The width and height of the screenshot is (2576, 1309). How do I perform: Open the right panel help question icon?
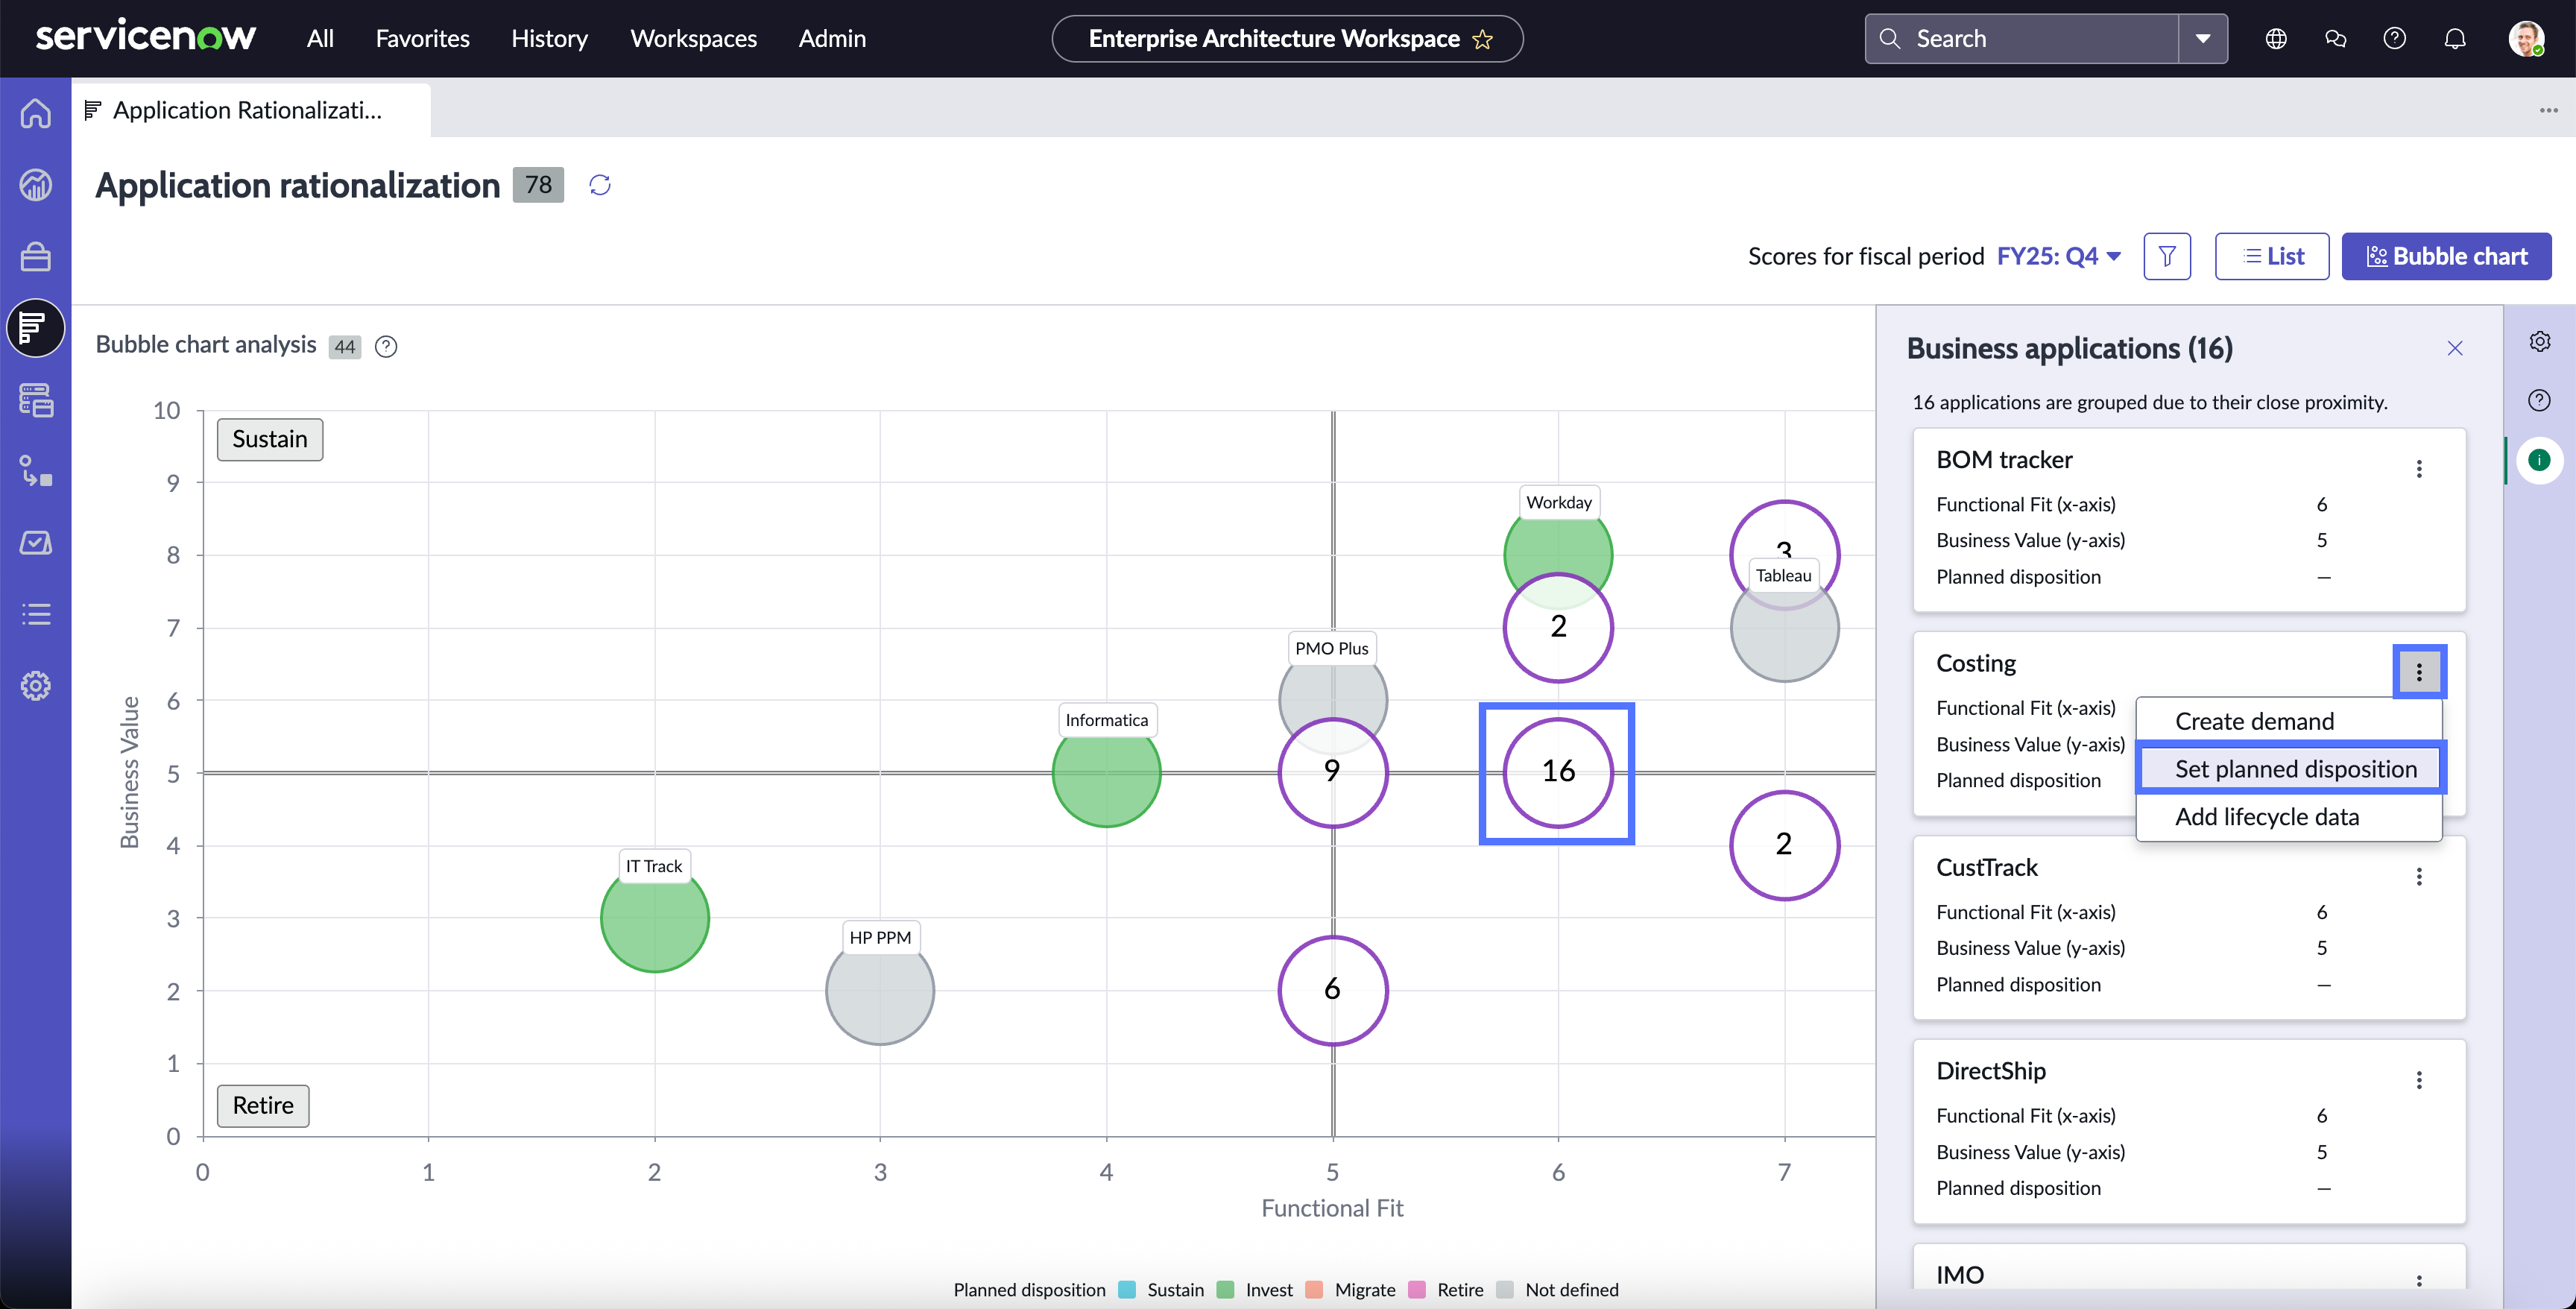coord(2539,400)
